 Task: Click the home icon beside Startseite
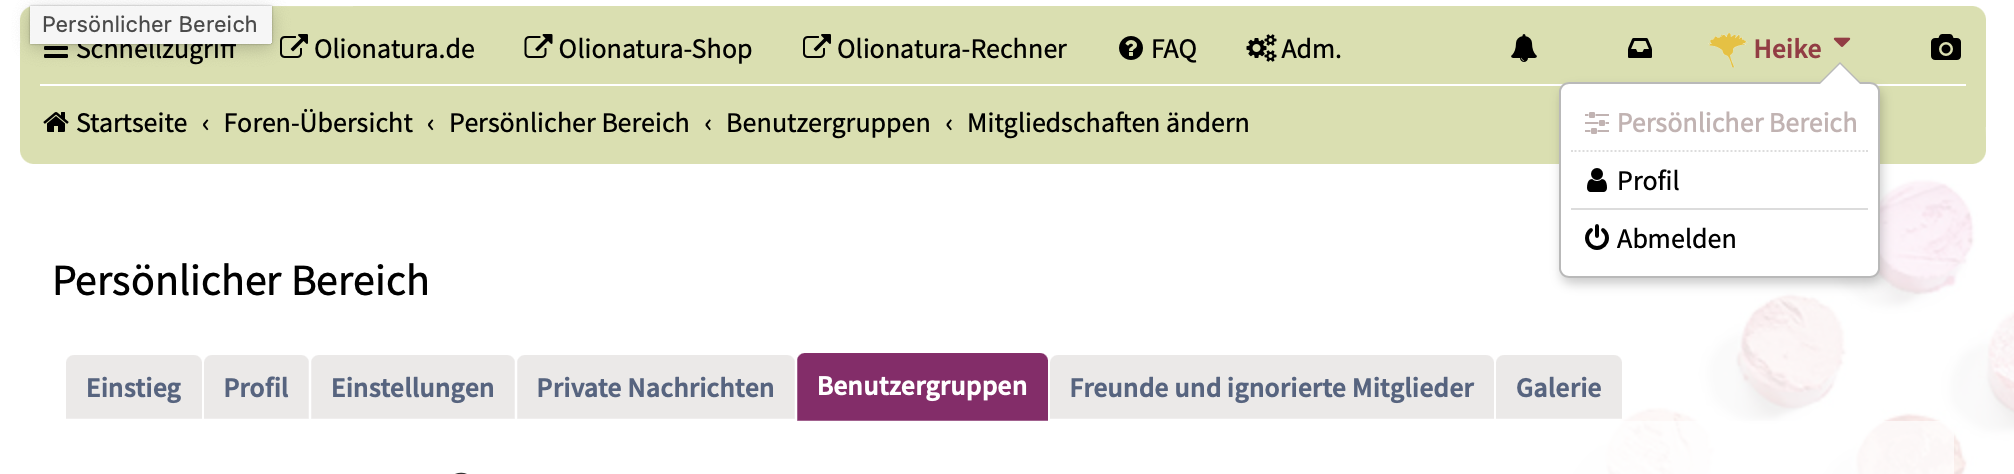tap(56, 122)
